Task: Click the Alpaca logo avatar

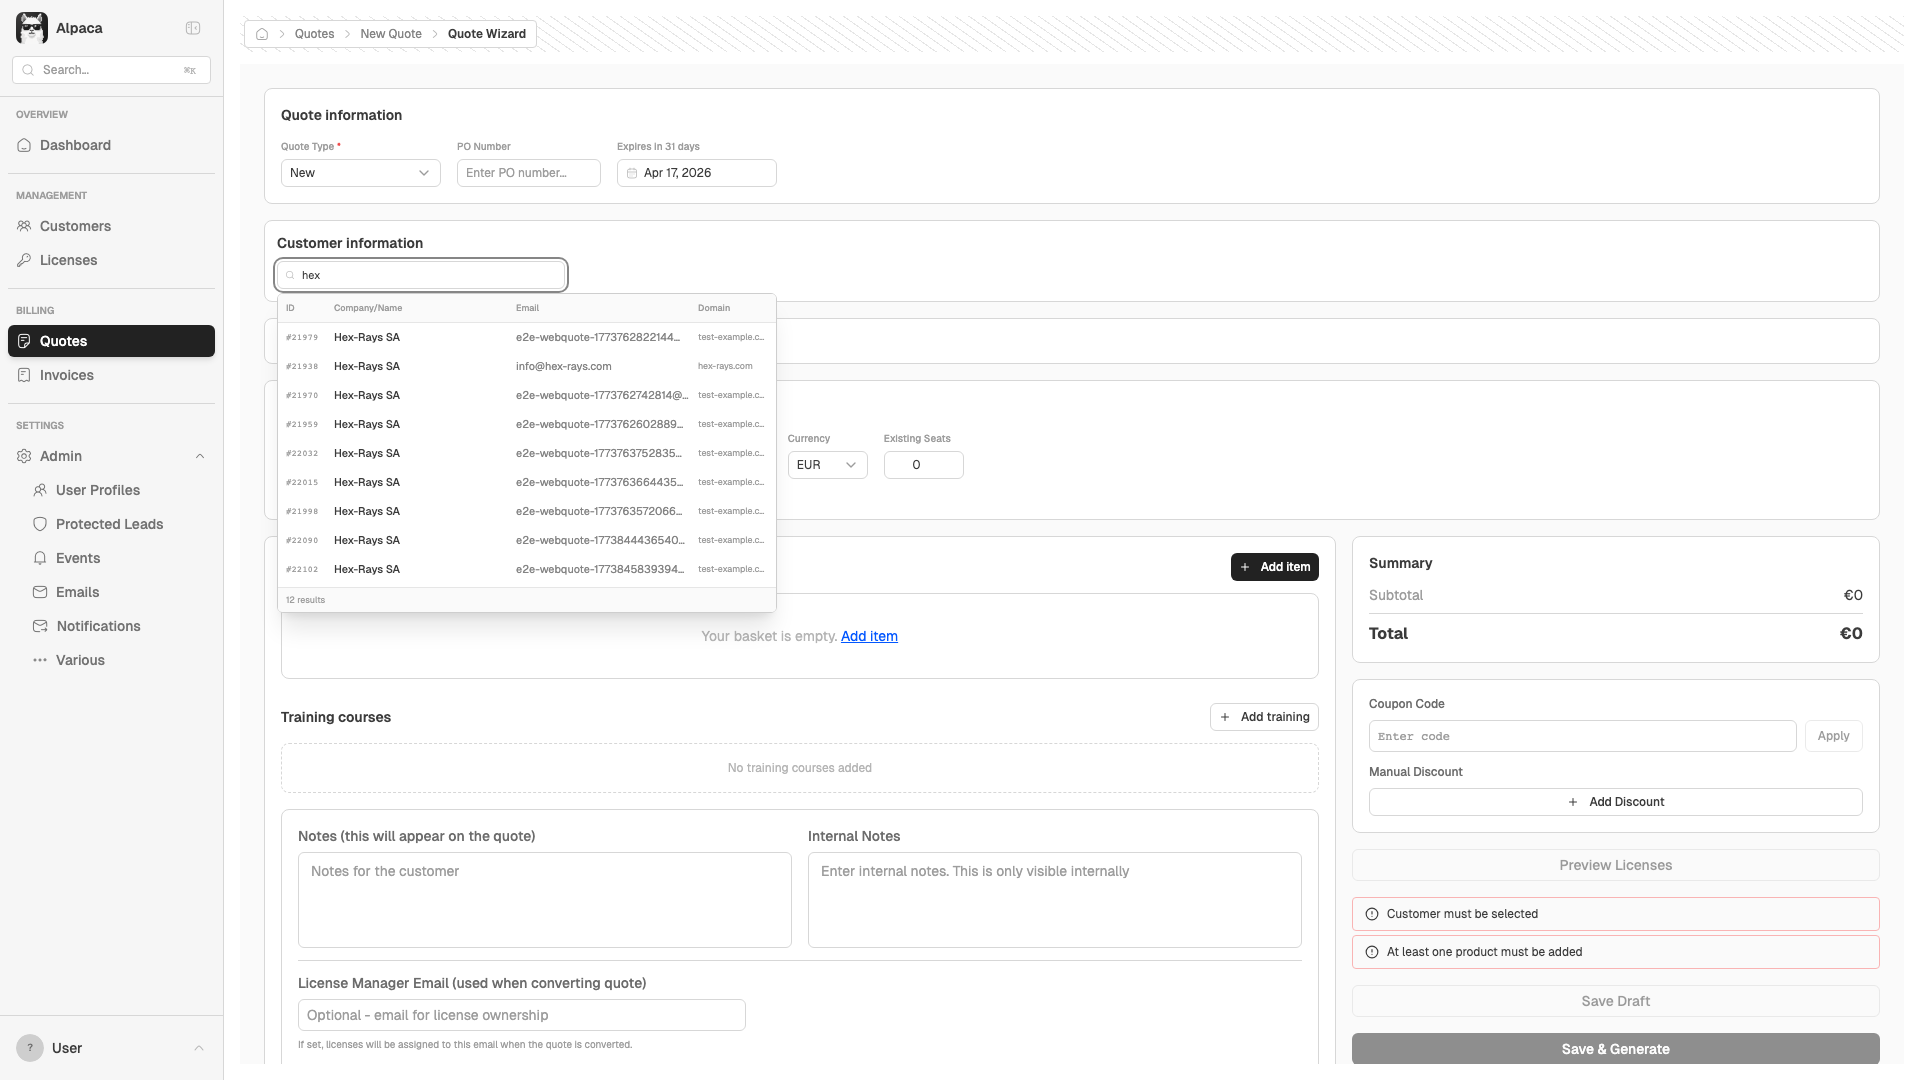Action: pos(32,28)
